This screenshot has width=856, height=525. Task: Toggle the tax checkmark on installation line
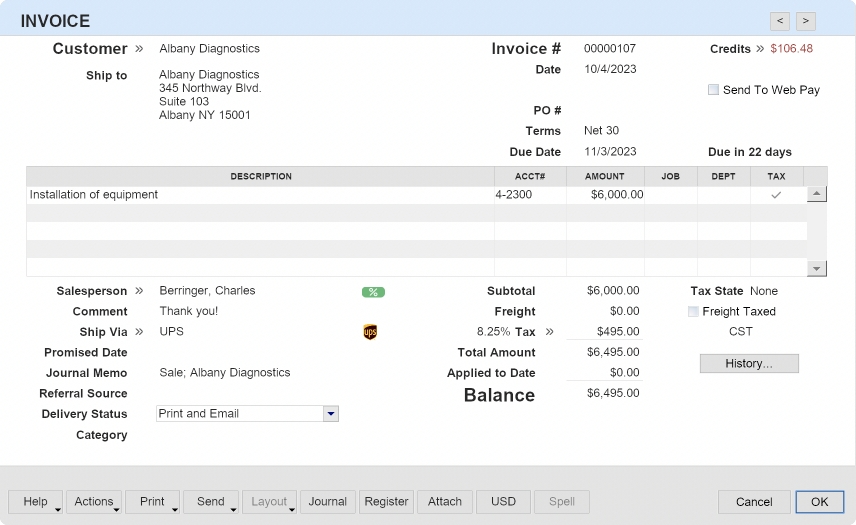click(776, 195)
